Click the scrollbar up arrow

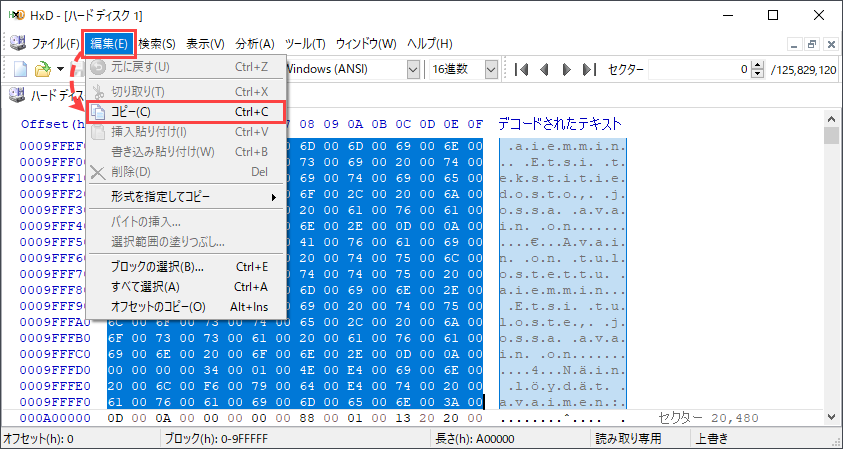tap(831, 119)
